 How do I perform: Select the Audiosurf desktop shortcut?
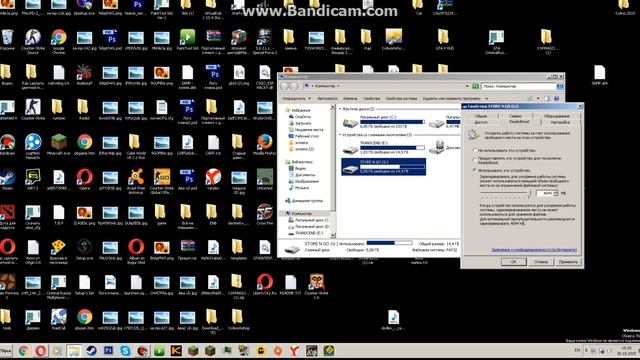coord(84,75)
